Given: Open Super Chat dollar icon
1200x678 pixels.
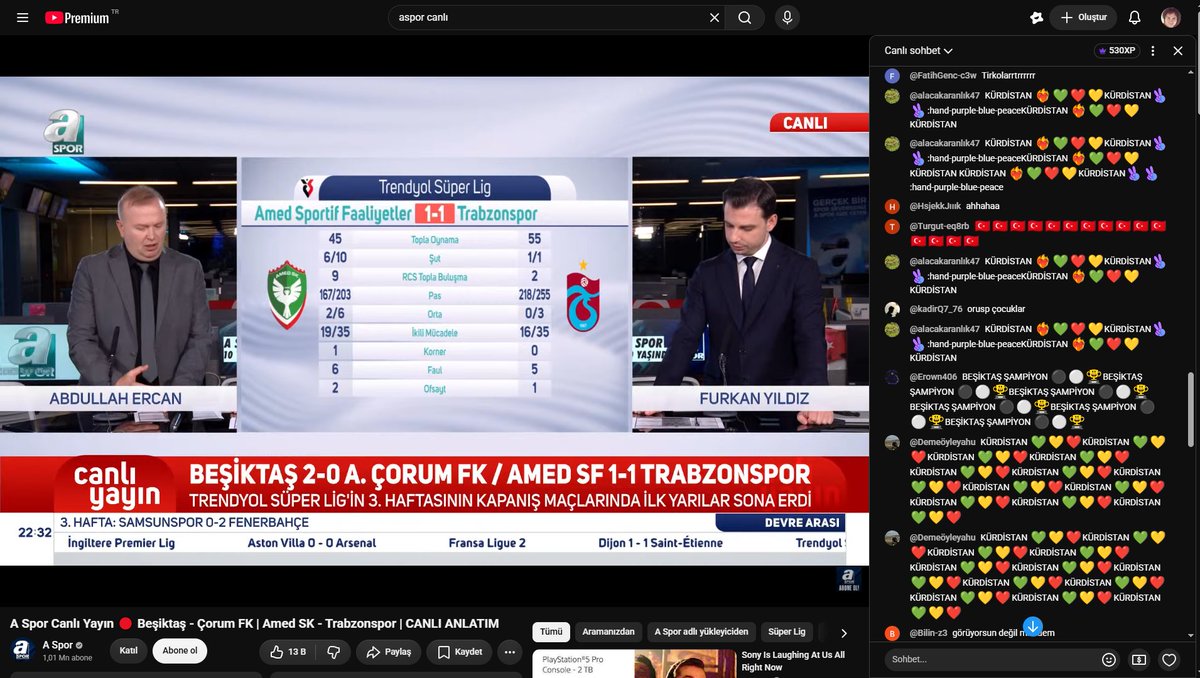Looking at the screenshot, I should (x=1138, y=660).
